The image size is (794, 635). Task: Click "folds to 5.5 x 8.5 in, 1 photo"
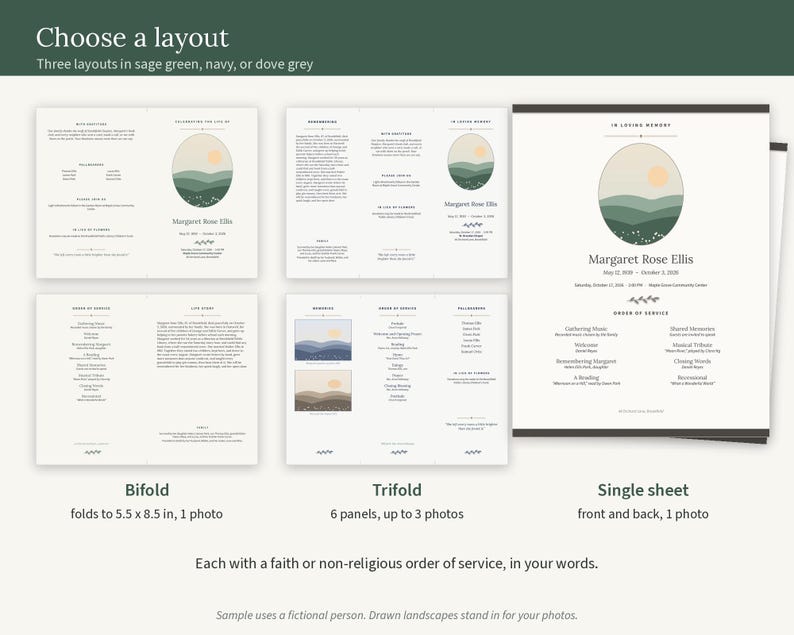pyautogui.click(x=147, y=514)
